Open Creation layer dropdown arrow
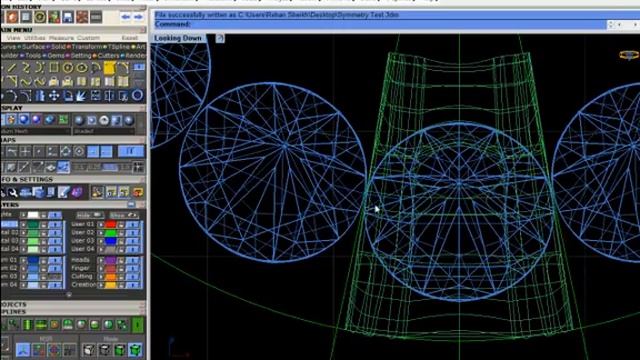 coord(101,285)
